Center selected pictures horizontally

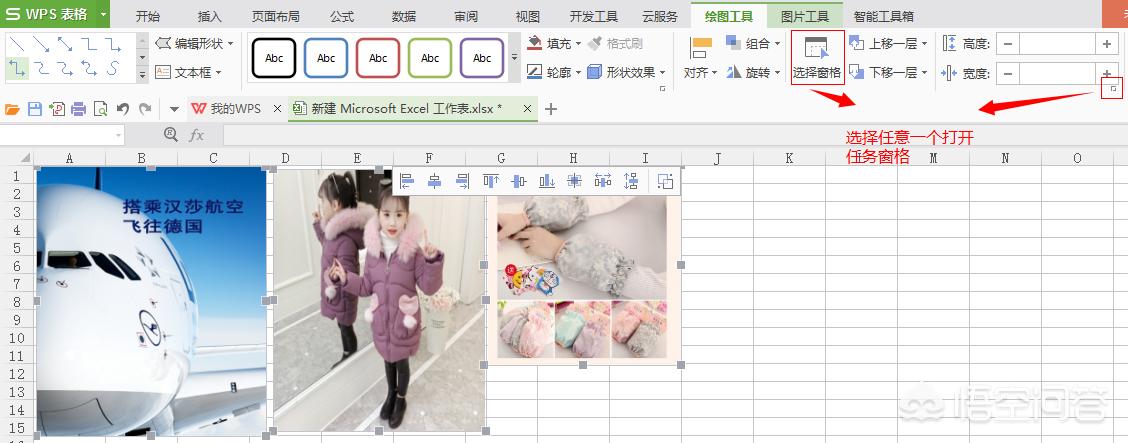(x=435, y=181)
